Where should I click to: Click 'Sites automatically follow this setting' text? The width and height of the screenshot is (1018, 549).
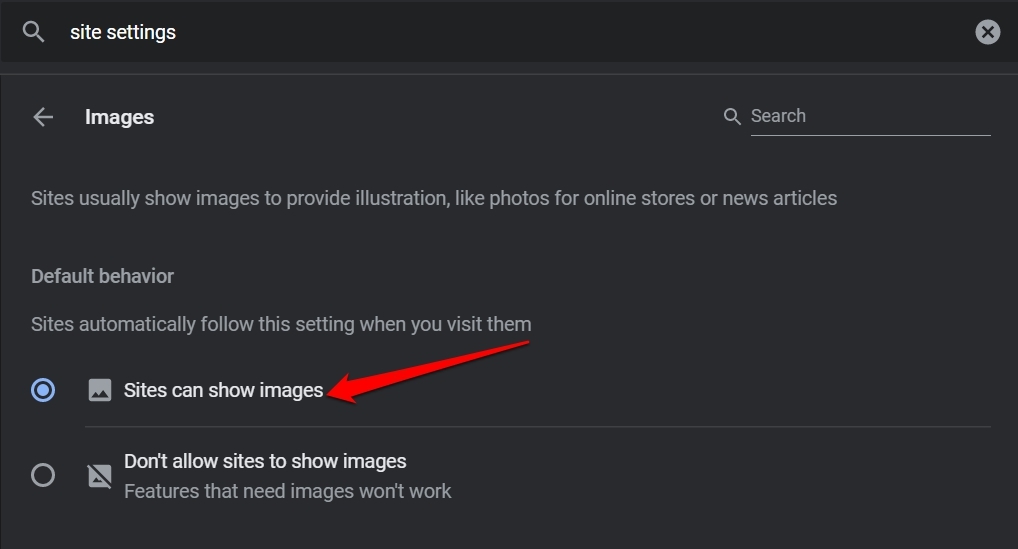point(281,324)
